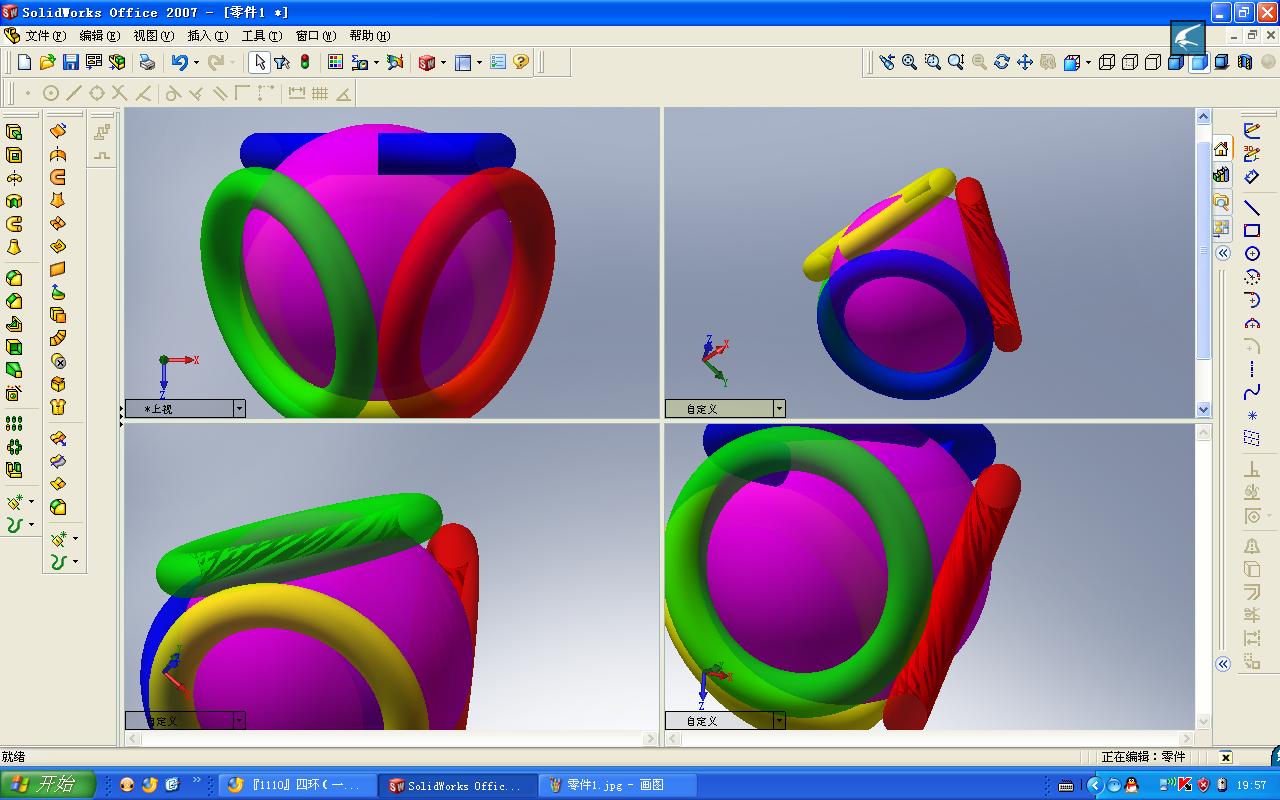Select the Revolved Boss feature icon
Screen dimensions: 1280x800
point(14,178)
